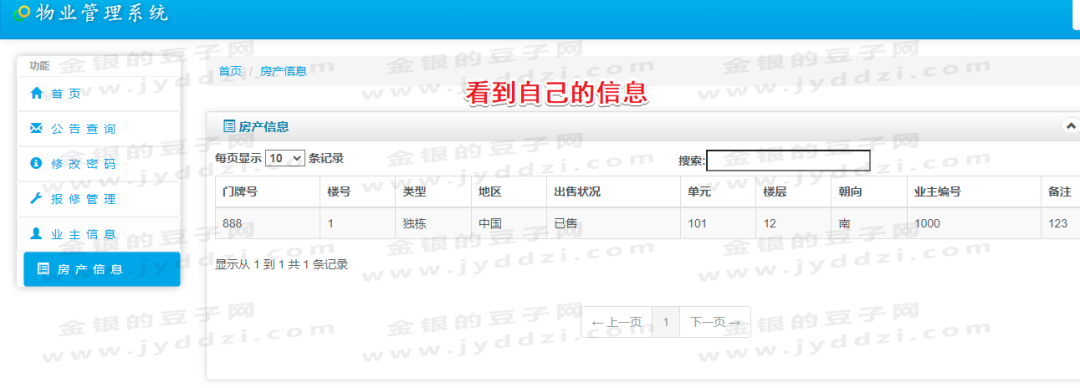Click the 中国 region cell
Screen dimensions: 1080x388
509,223
